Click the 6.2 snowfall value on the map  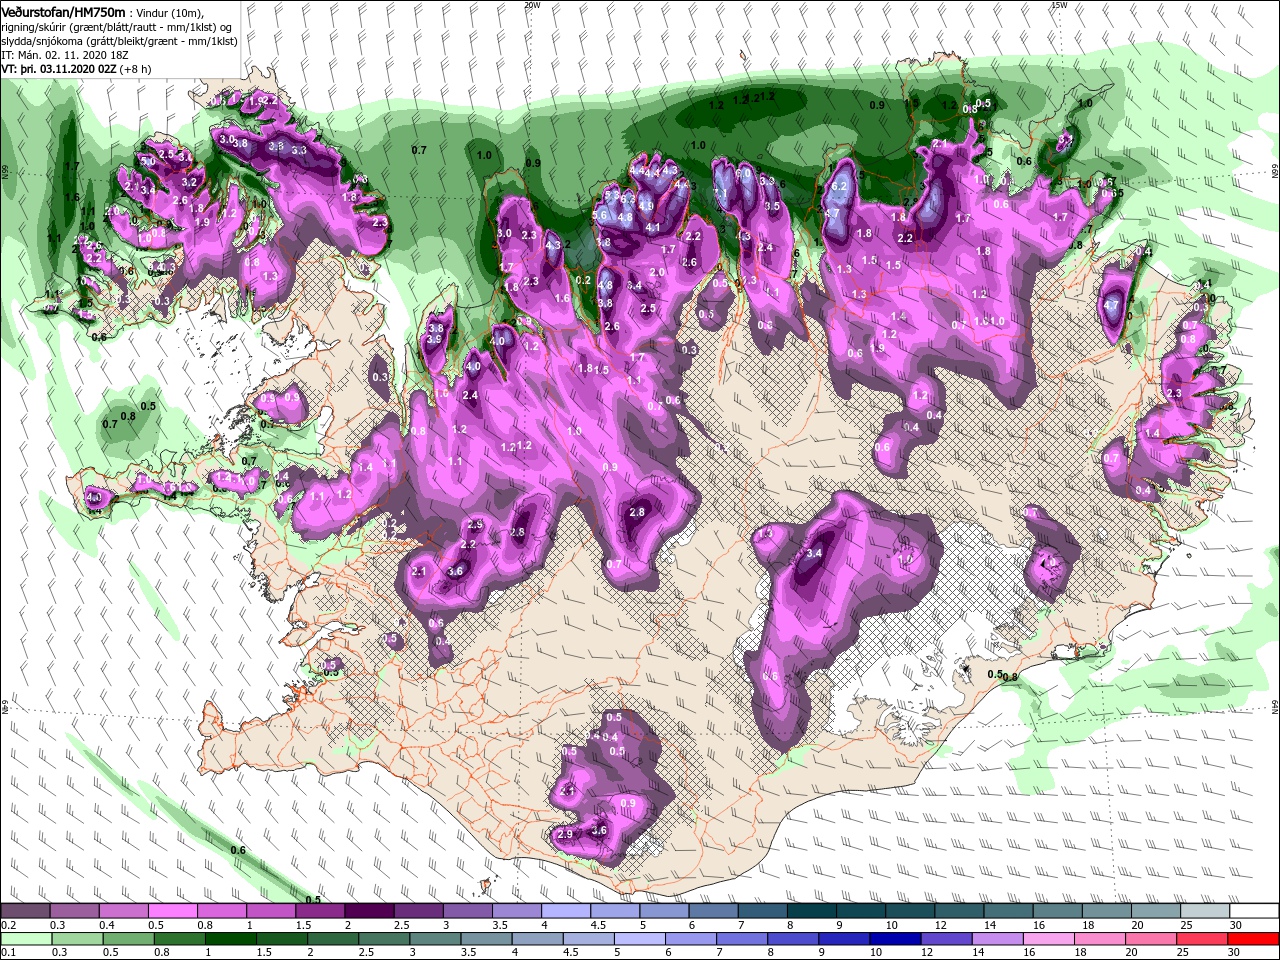click(840, 186)
